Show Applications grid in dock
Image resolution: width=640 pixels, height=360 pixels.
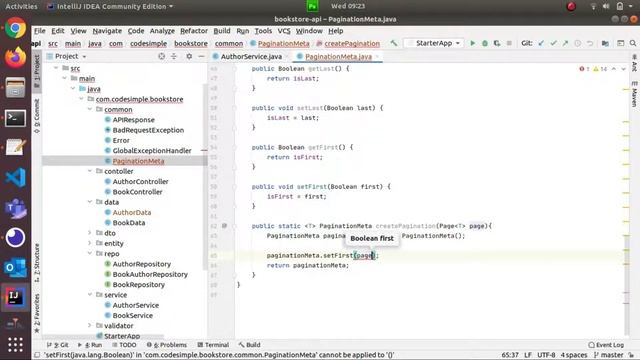[x=16, y=345]
